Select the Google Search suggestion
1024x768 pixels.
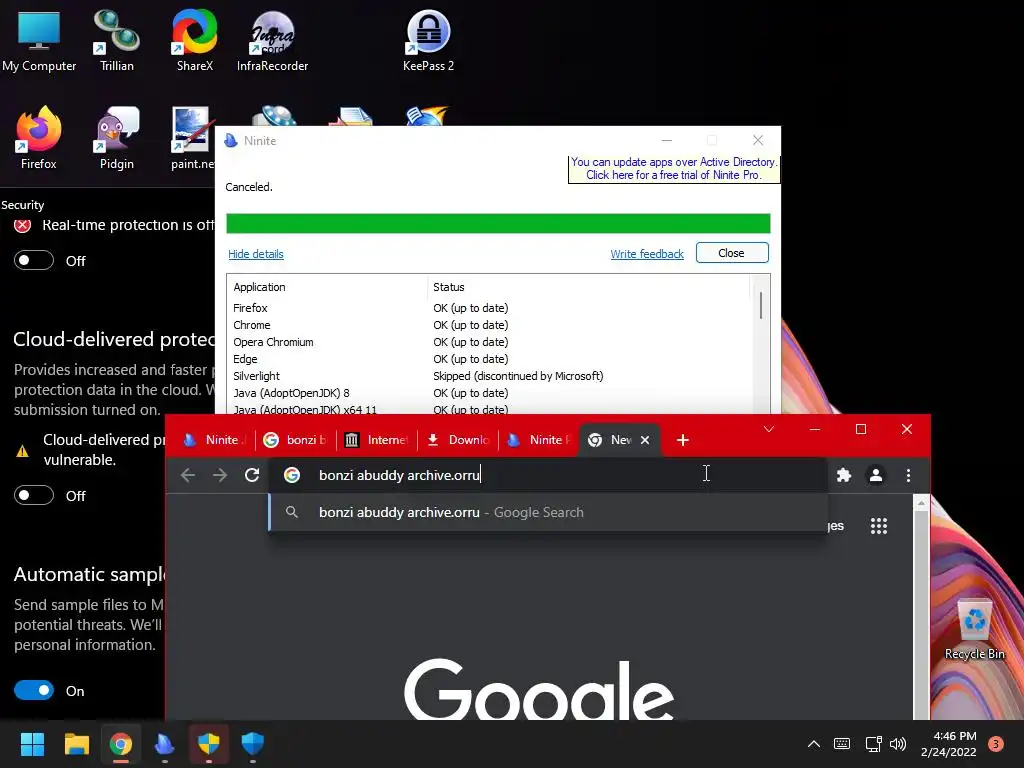549,513
